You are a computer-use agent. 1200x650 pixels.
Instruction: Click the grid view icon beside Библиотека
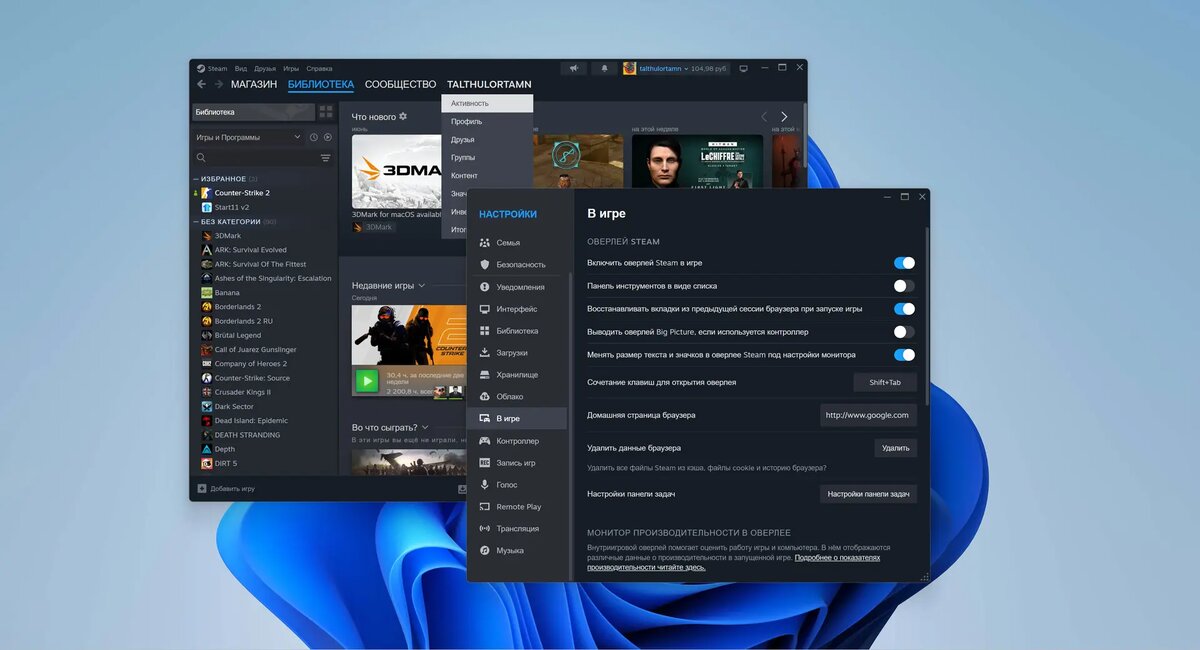point(326,112)
